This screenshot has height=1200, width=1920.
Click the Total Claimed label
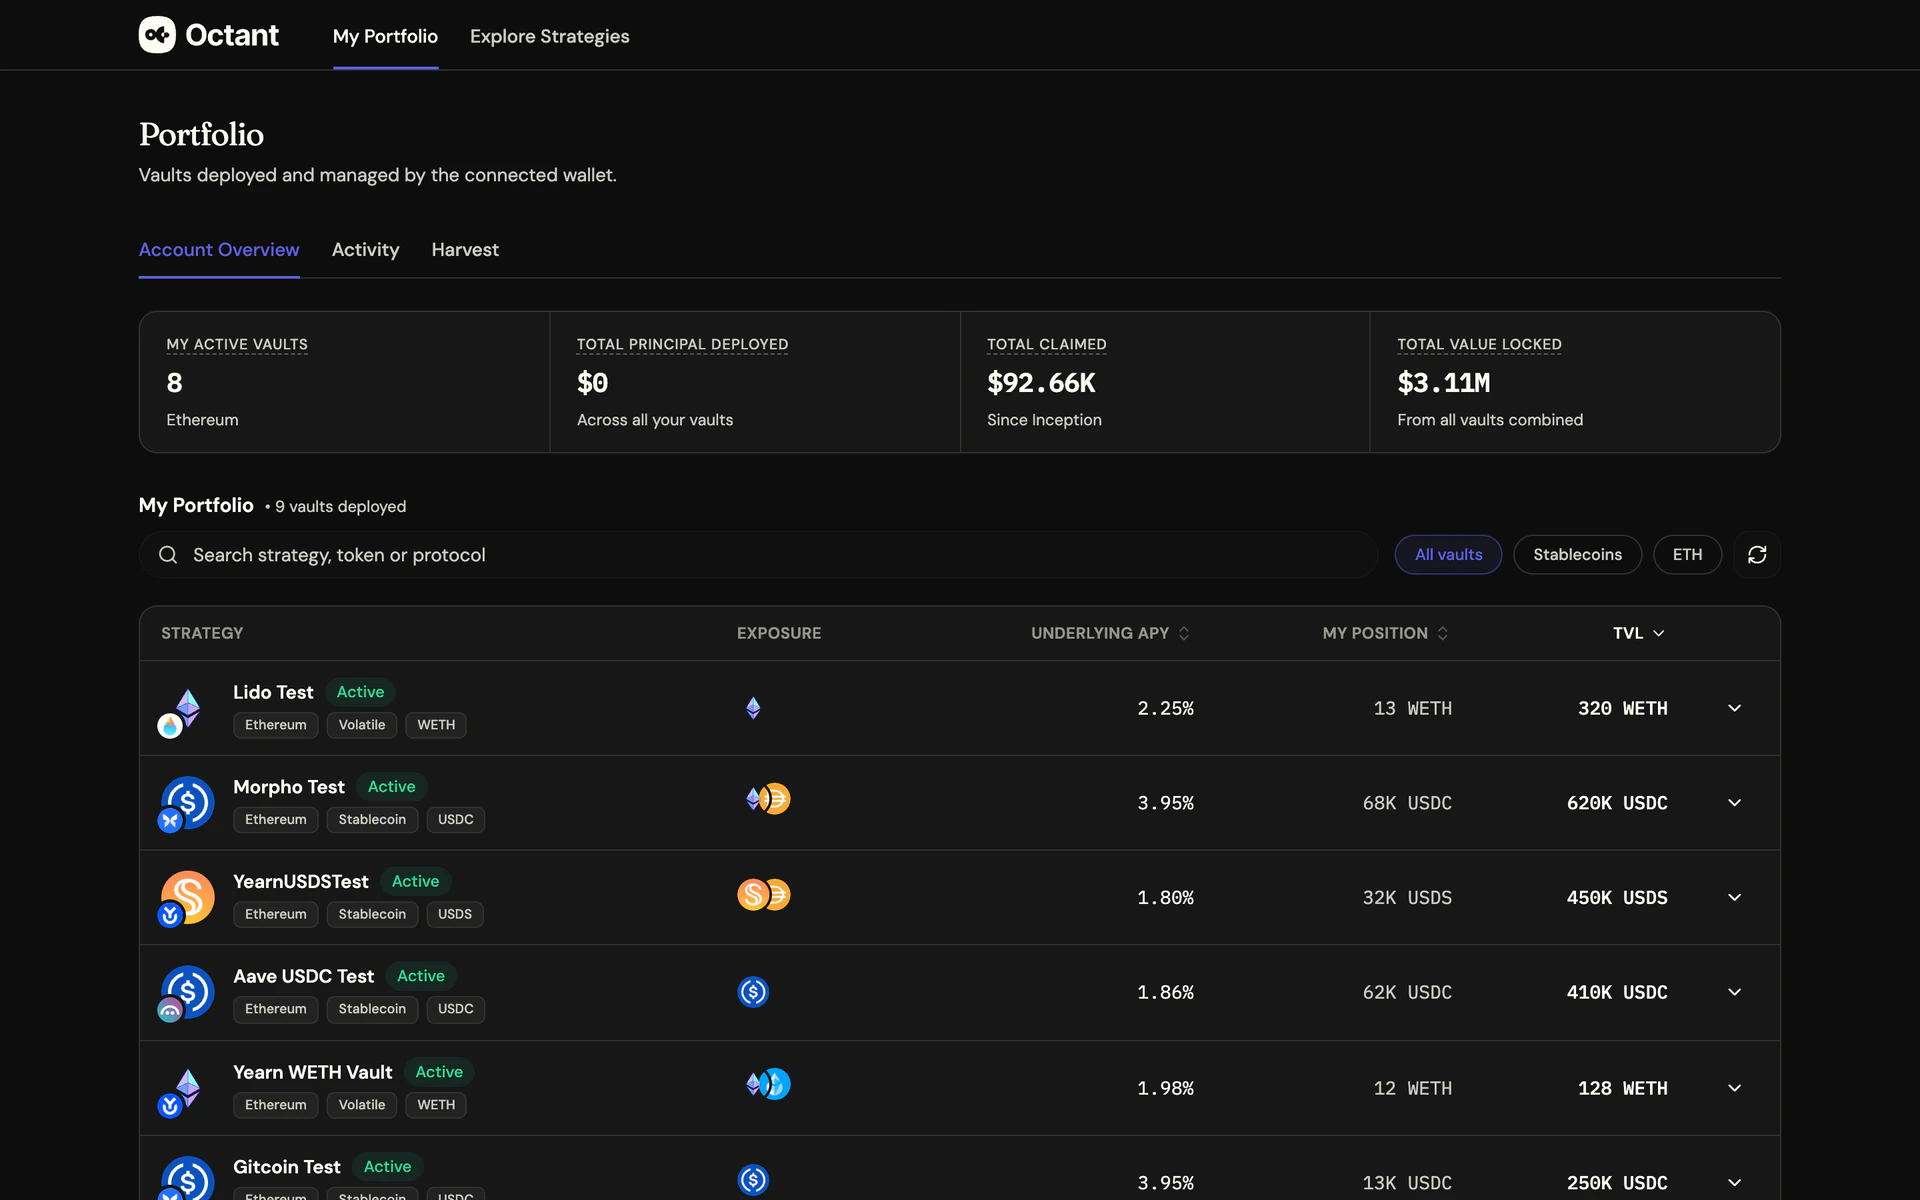click(x=1046, y=344)
